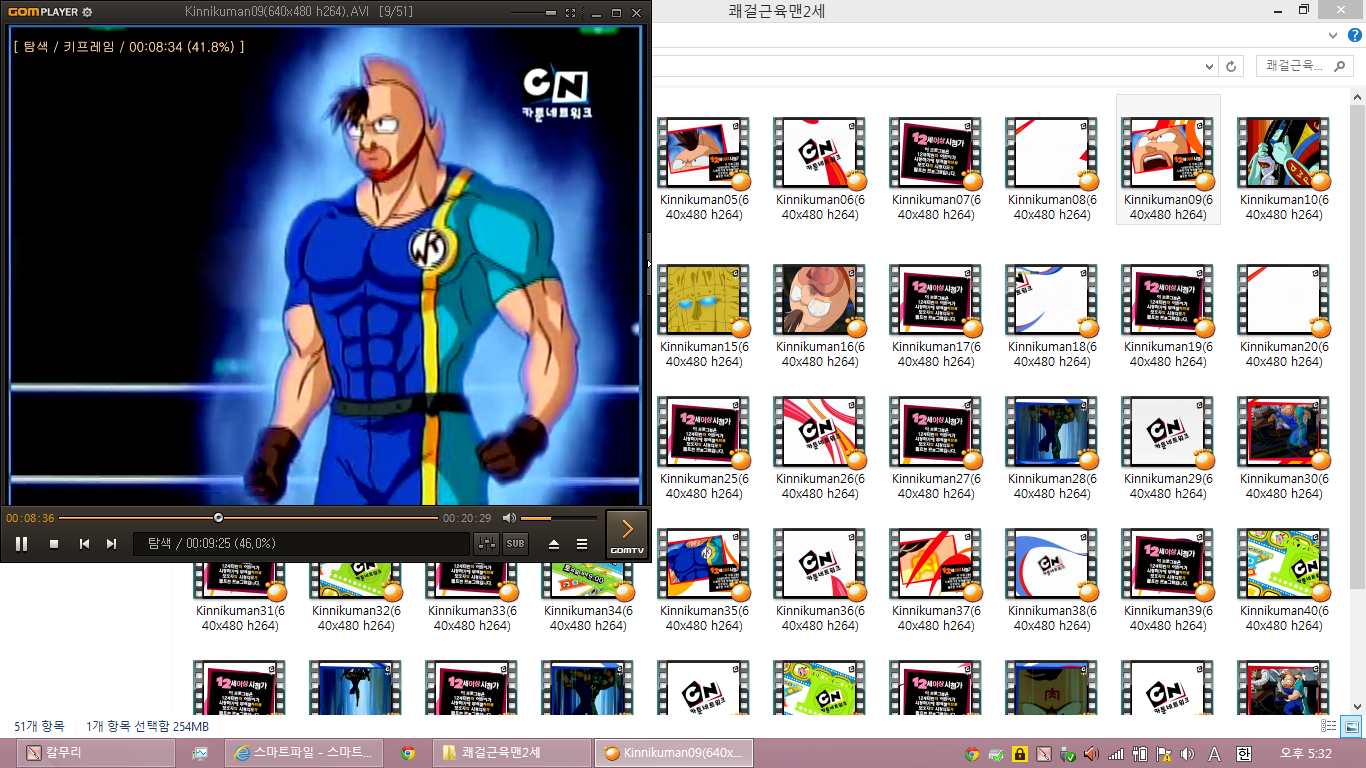Screen dimensions: 1366x768
Task: Select the Kinnikuman15 video file
Action: 703,317
